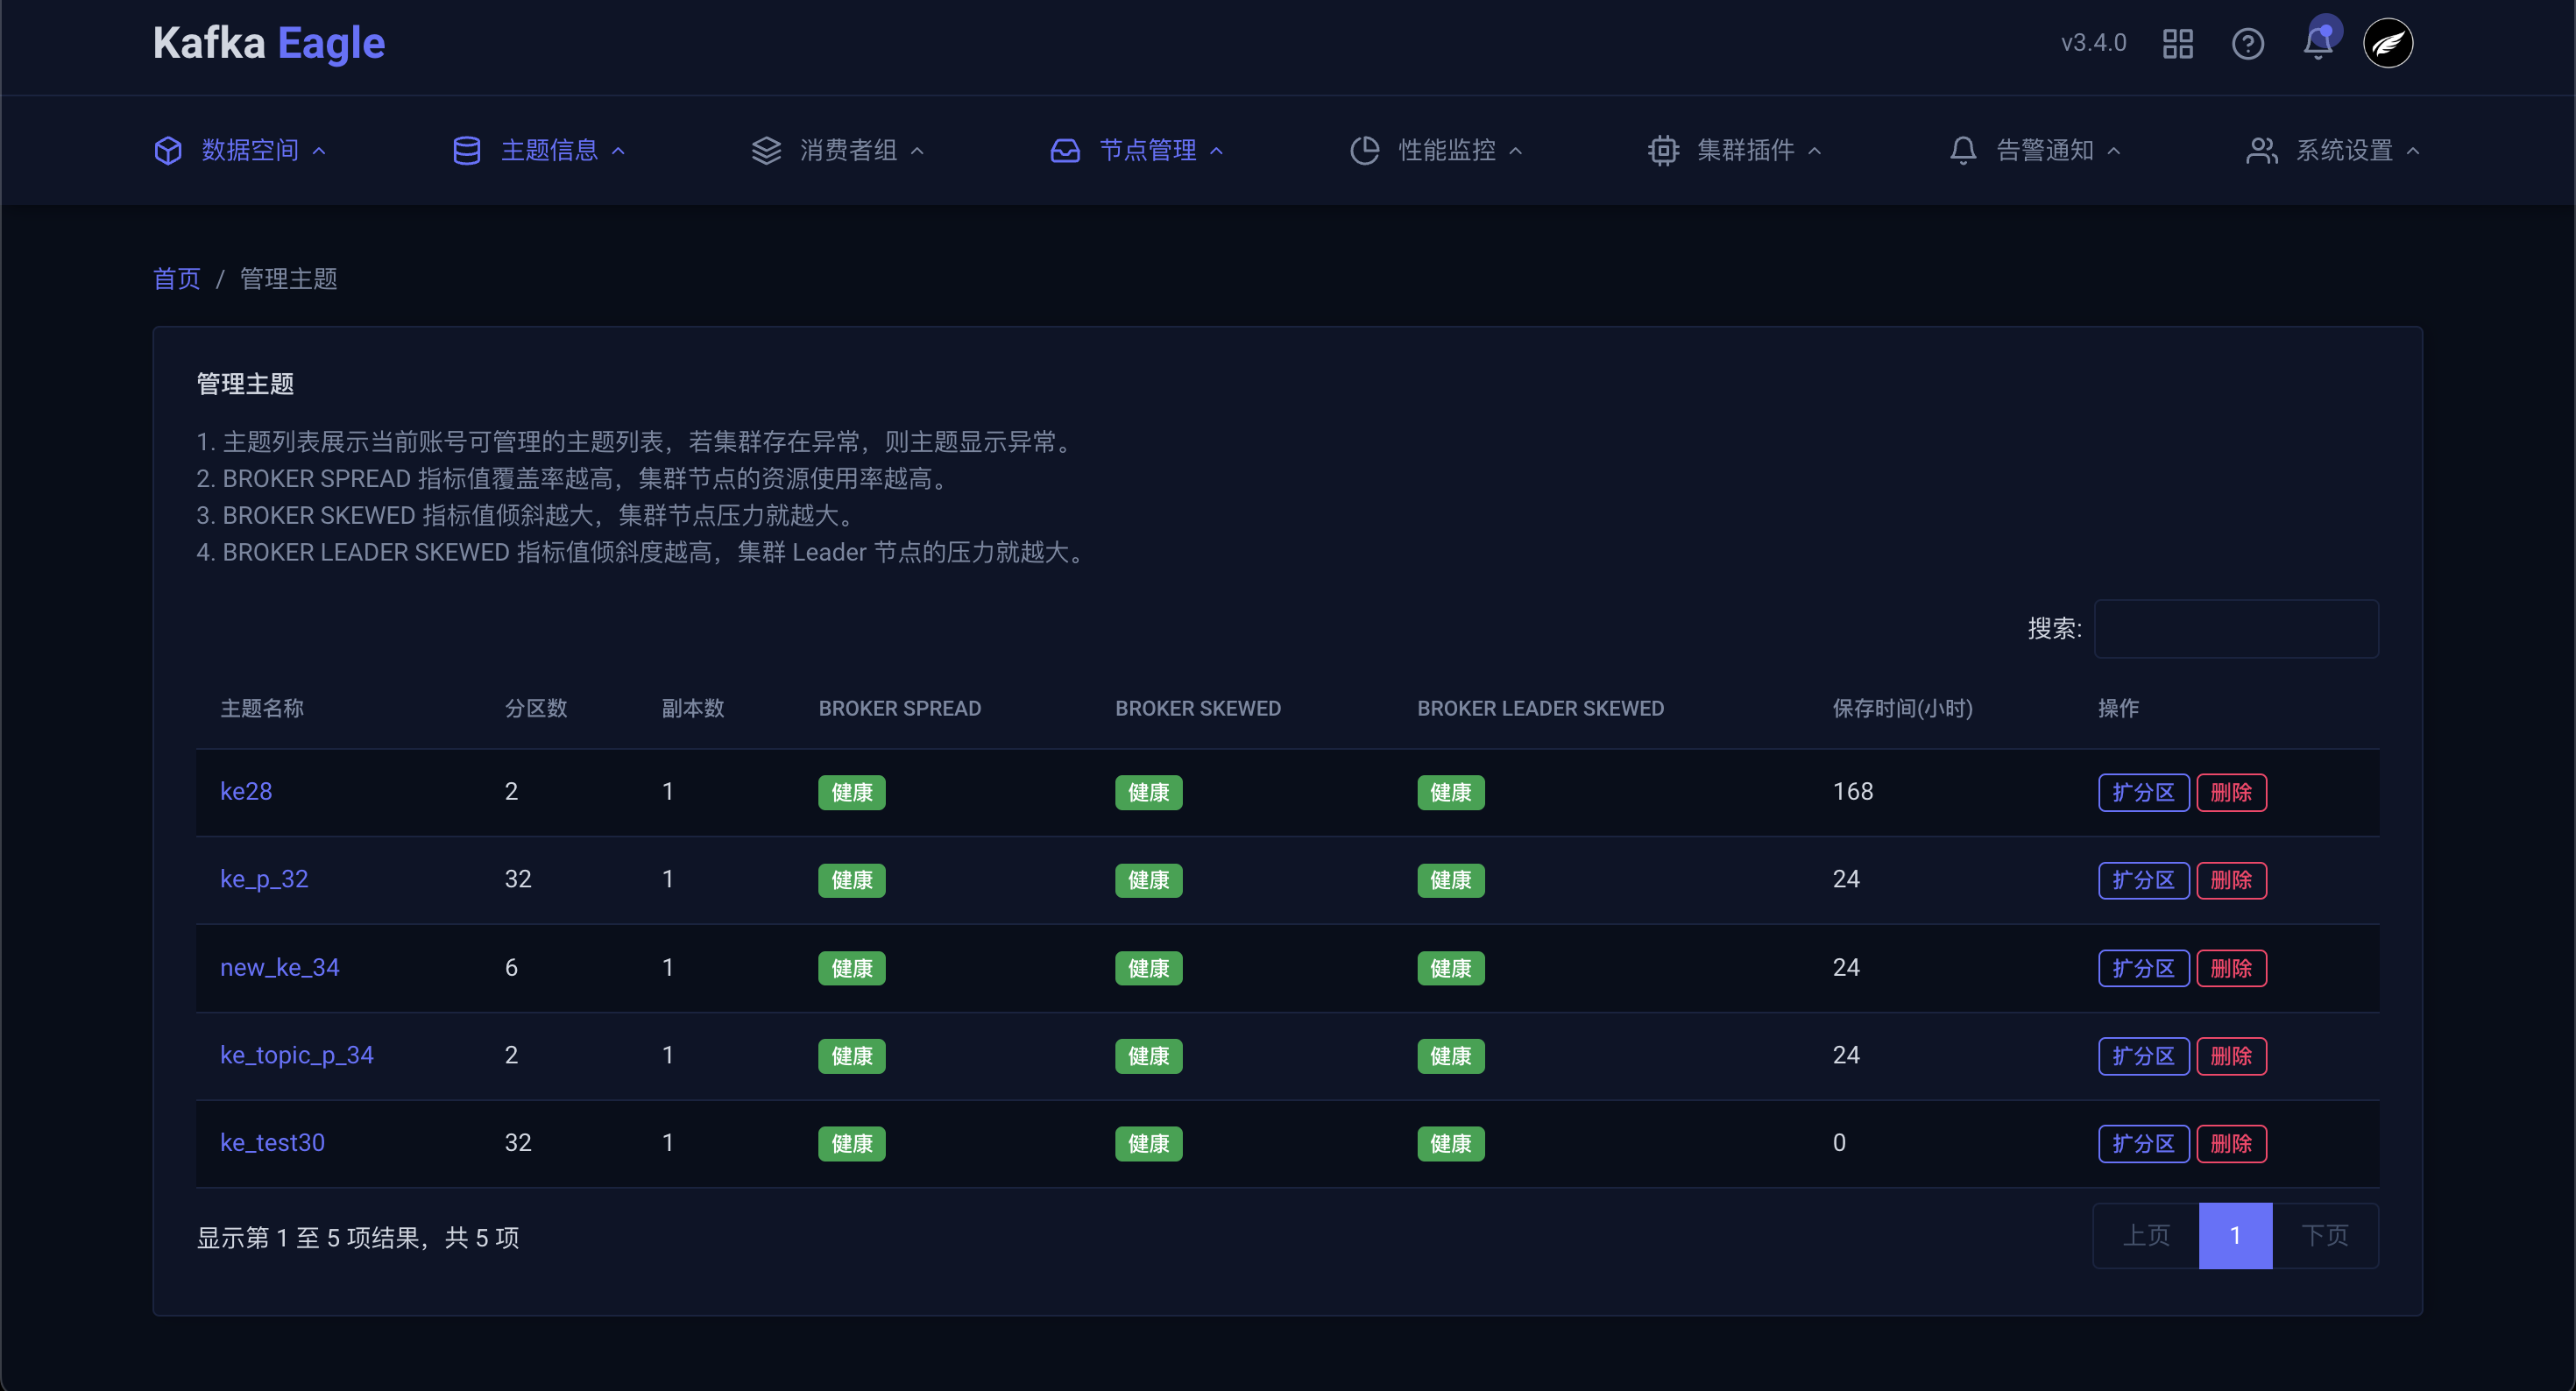The height and width of the screenshot is (1391, 2576).
Task: Open the 消费者组 navigation menu
Action: click(847, 150)
